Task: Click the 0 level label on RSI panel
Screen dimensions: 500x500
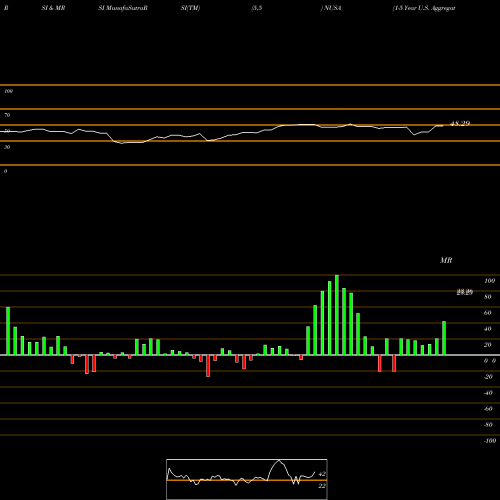Action: (x=5, y=171)
